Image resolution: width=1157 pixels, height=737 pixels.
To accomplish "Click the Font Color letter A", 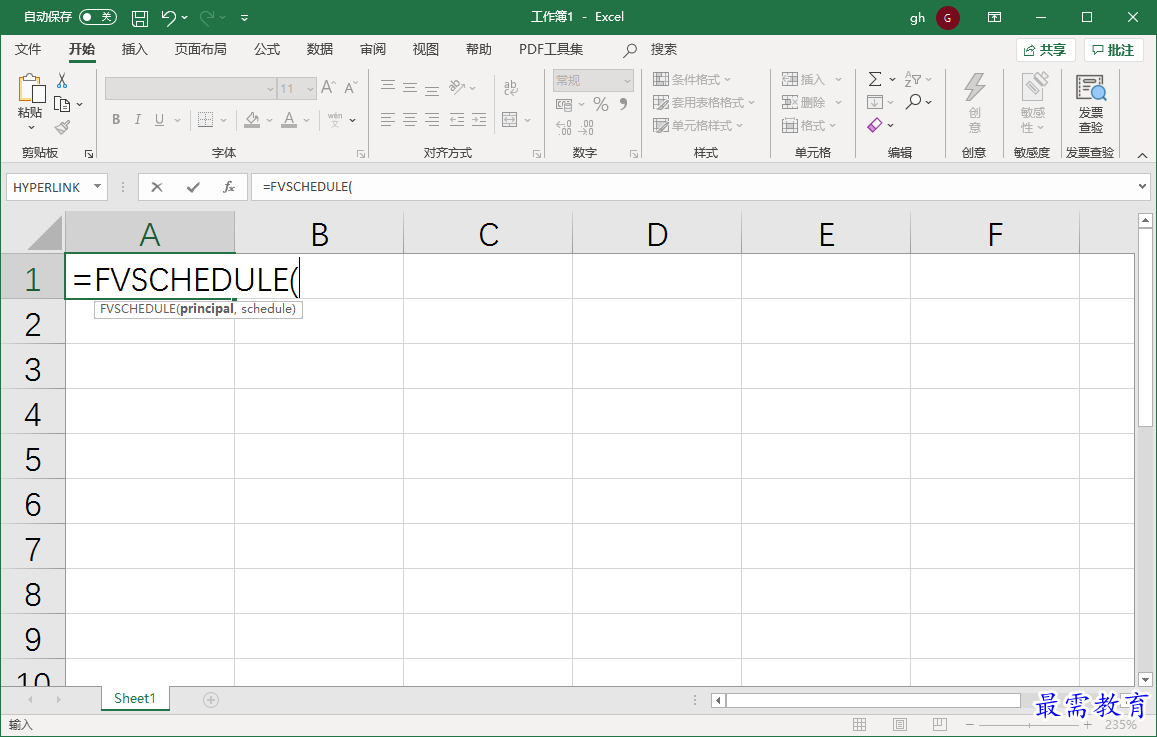I will coord(289,120).
